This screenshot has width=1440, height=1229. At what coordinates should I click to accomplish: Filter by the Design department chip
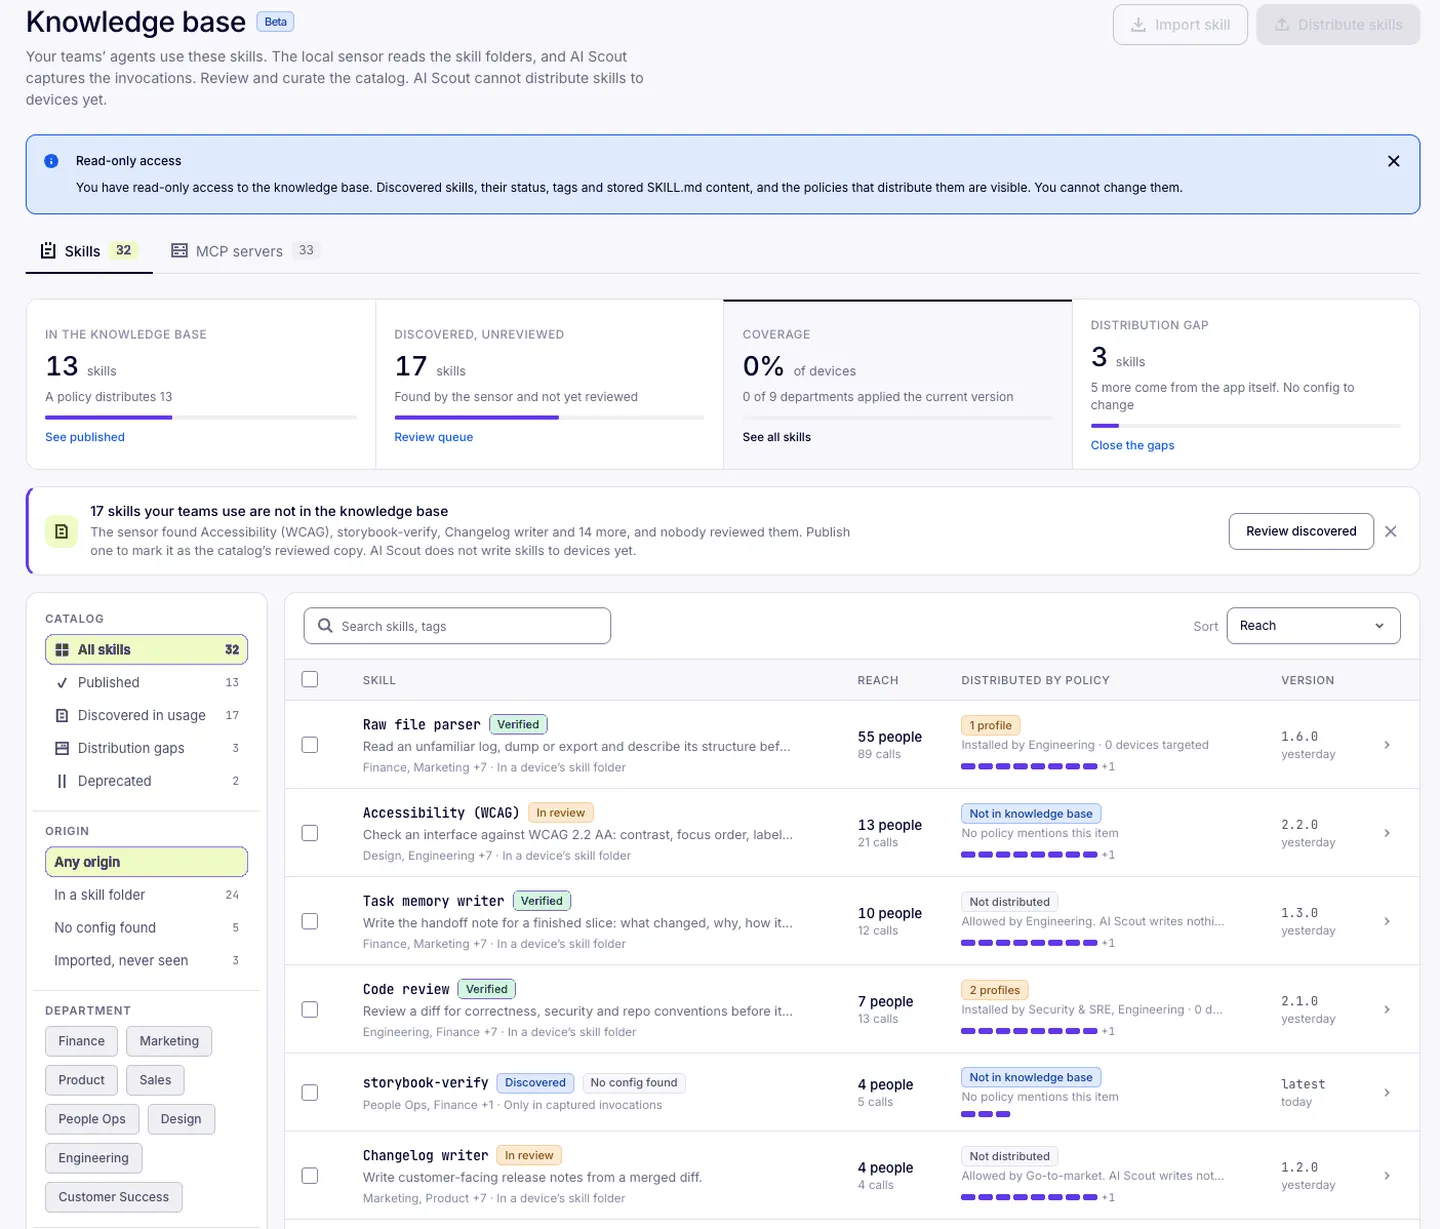(181, 1119)
